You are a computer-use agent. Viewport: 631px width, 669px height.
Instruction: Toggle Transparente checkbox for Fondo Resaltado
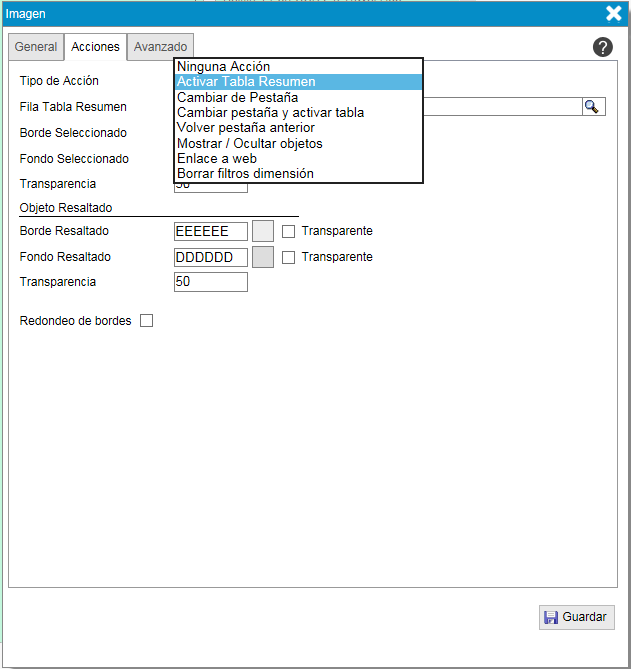[x=288, y=257]
